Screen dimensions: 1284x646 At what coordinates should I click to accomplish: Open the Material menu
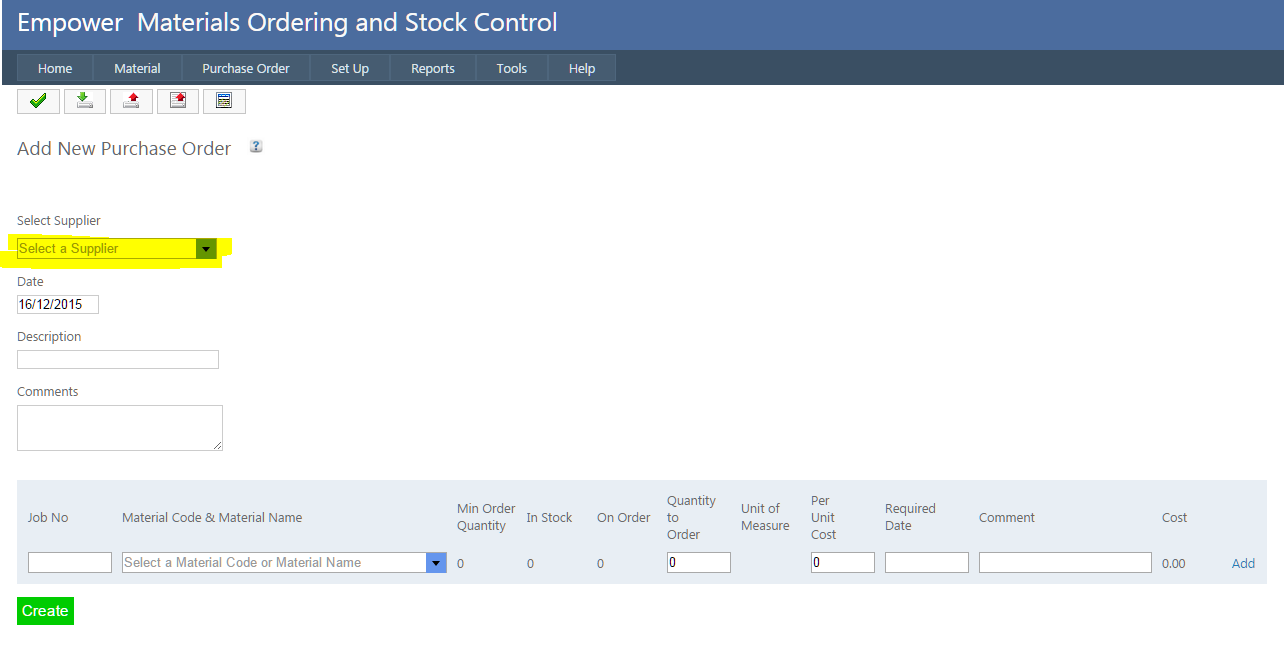click(x=137, y=68)
